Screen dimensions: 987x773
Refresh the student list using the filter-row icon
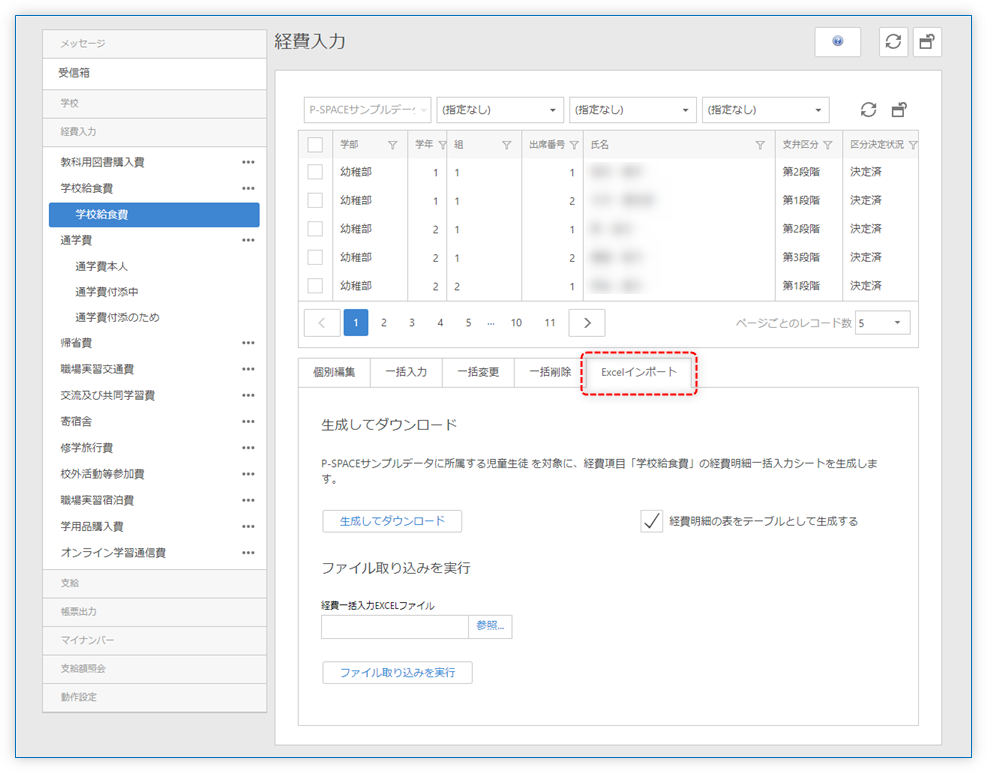(868, 110)
